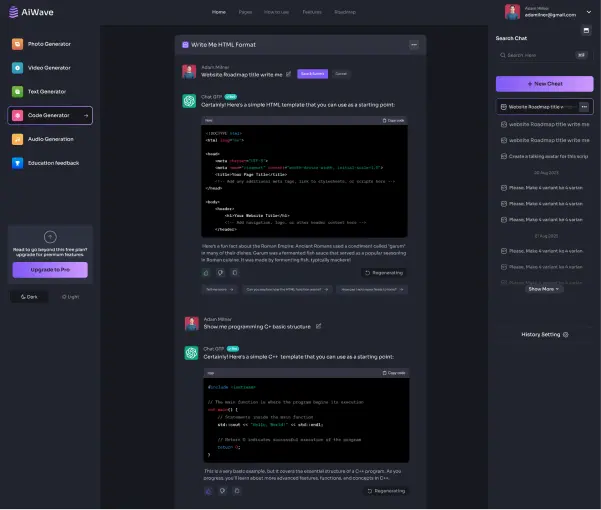Viewport: 601px width, 510px height.
Task: Switch to Dark theme
Action: coord(28,297)
